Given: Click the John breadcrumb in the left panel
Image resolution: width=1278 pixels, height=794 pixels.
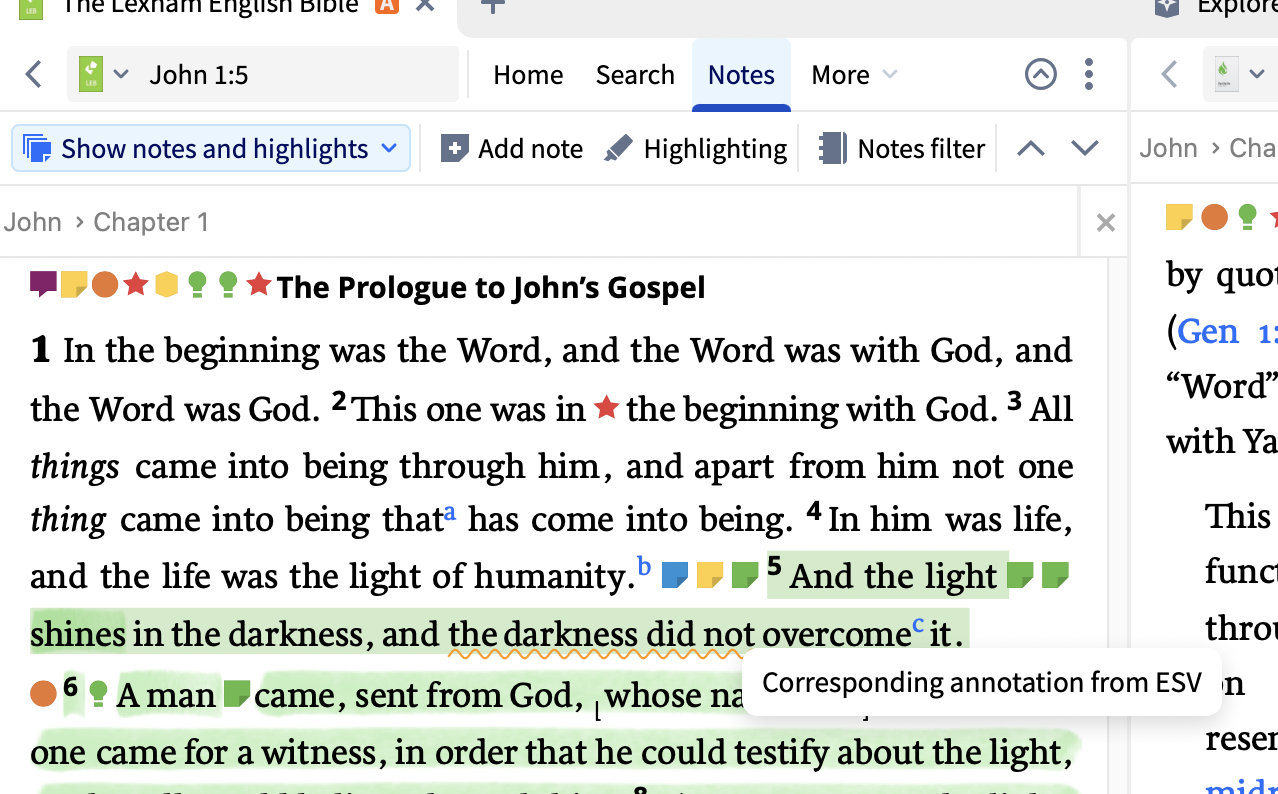Looking at the screenshot, I should click(x=32, y=221).
